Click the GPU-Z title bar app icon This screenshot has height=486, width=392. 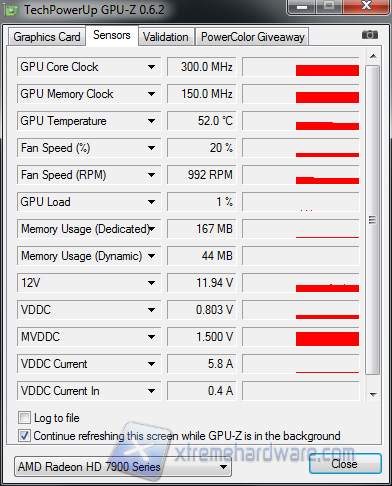tap(12, 10)
